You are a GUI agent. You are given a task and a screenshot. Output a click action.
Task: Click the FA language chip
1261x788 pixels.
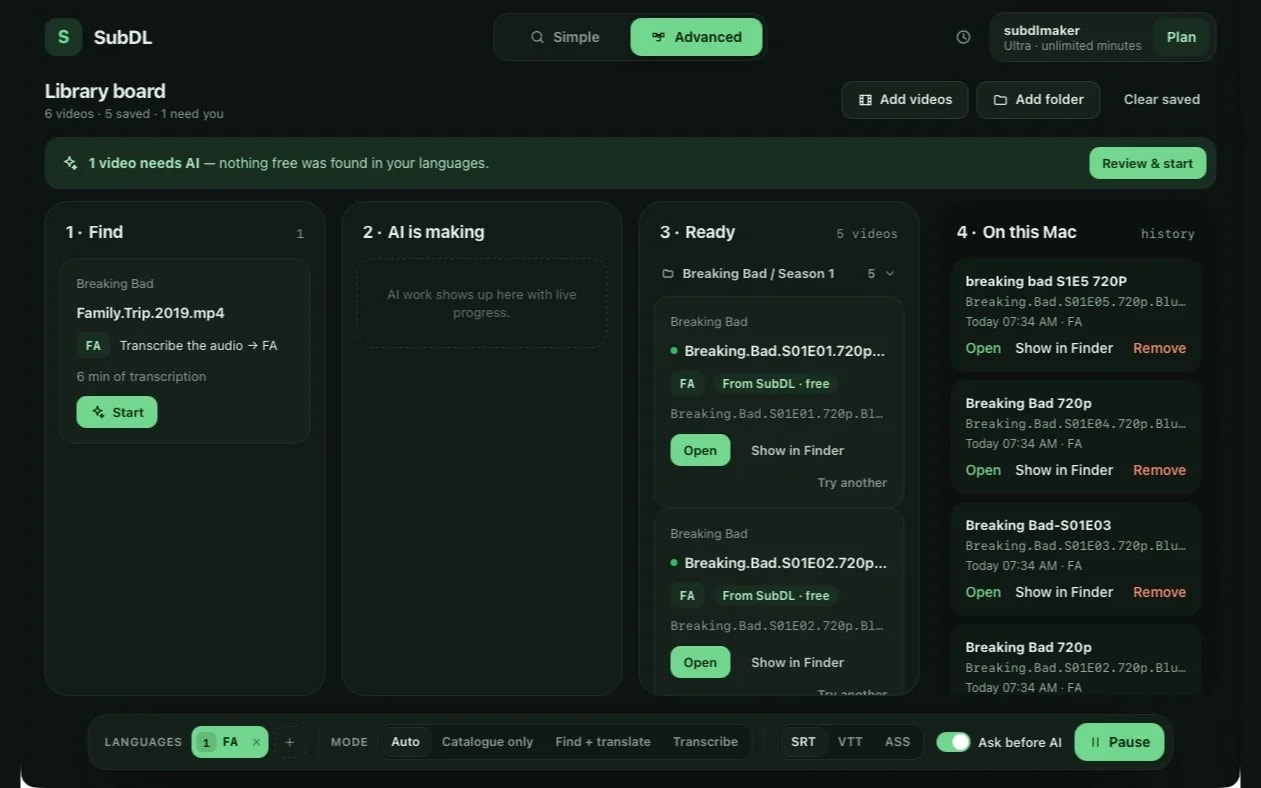pyautogui.click(x=229, y=742)
